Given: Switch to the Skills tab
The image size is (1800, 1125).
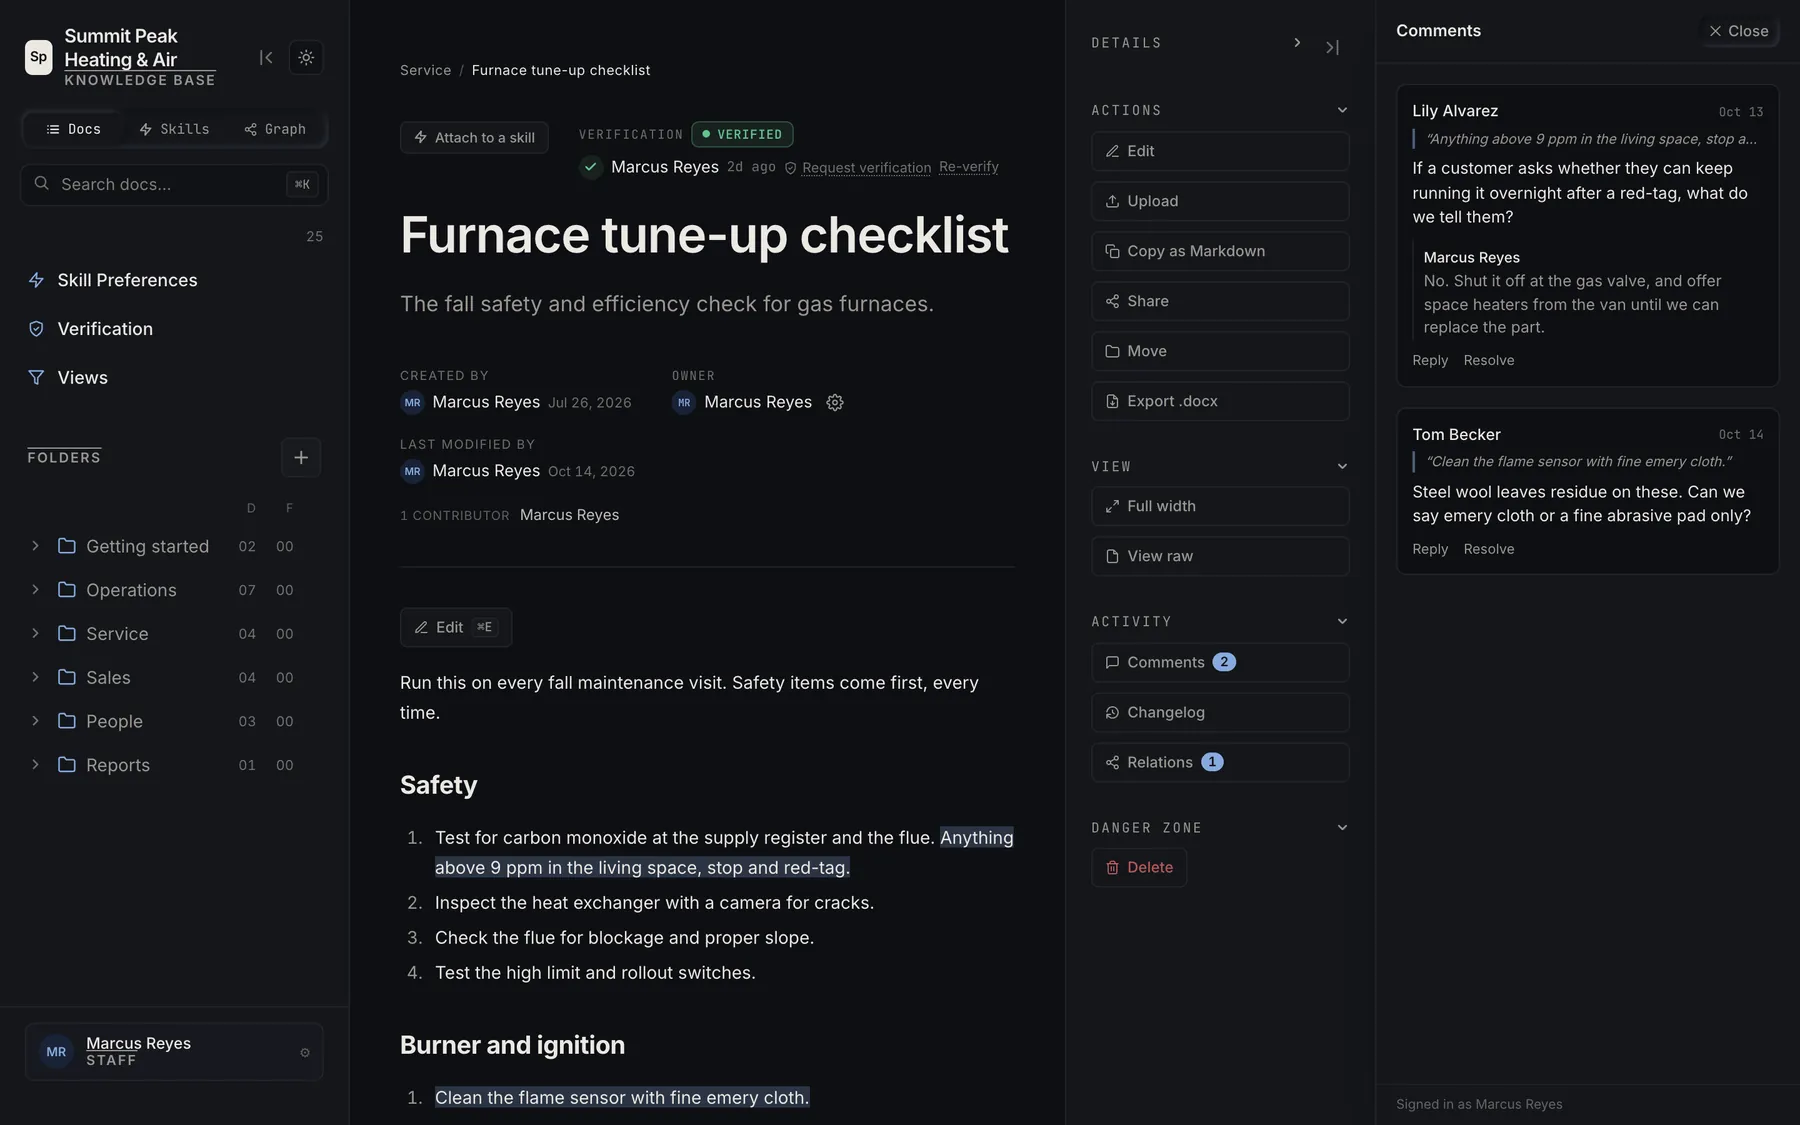Looking at the screenshot, I should pyautogui.click(x=174, y=129).
